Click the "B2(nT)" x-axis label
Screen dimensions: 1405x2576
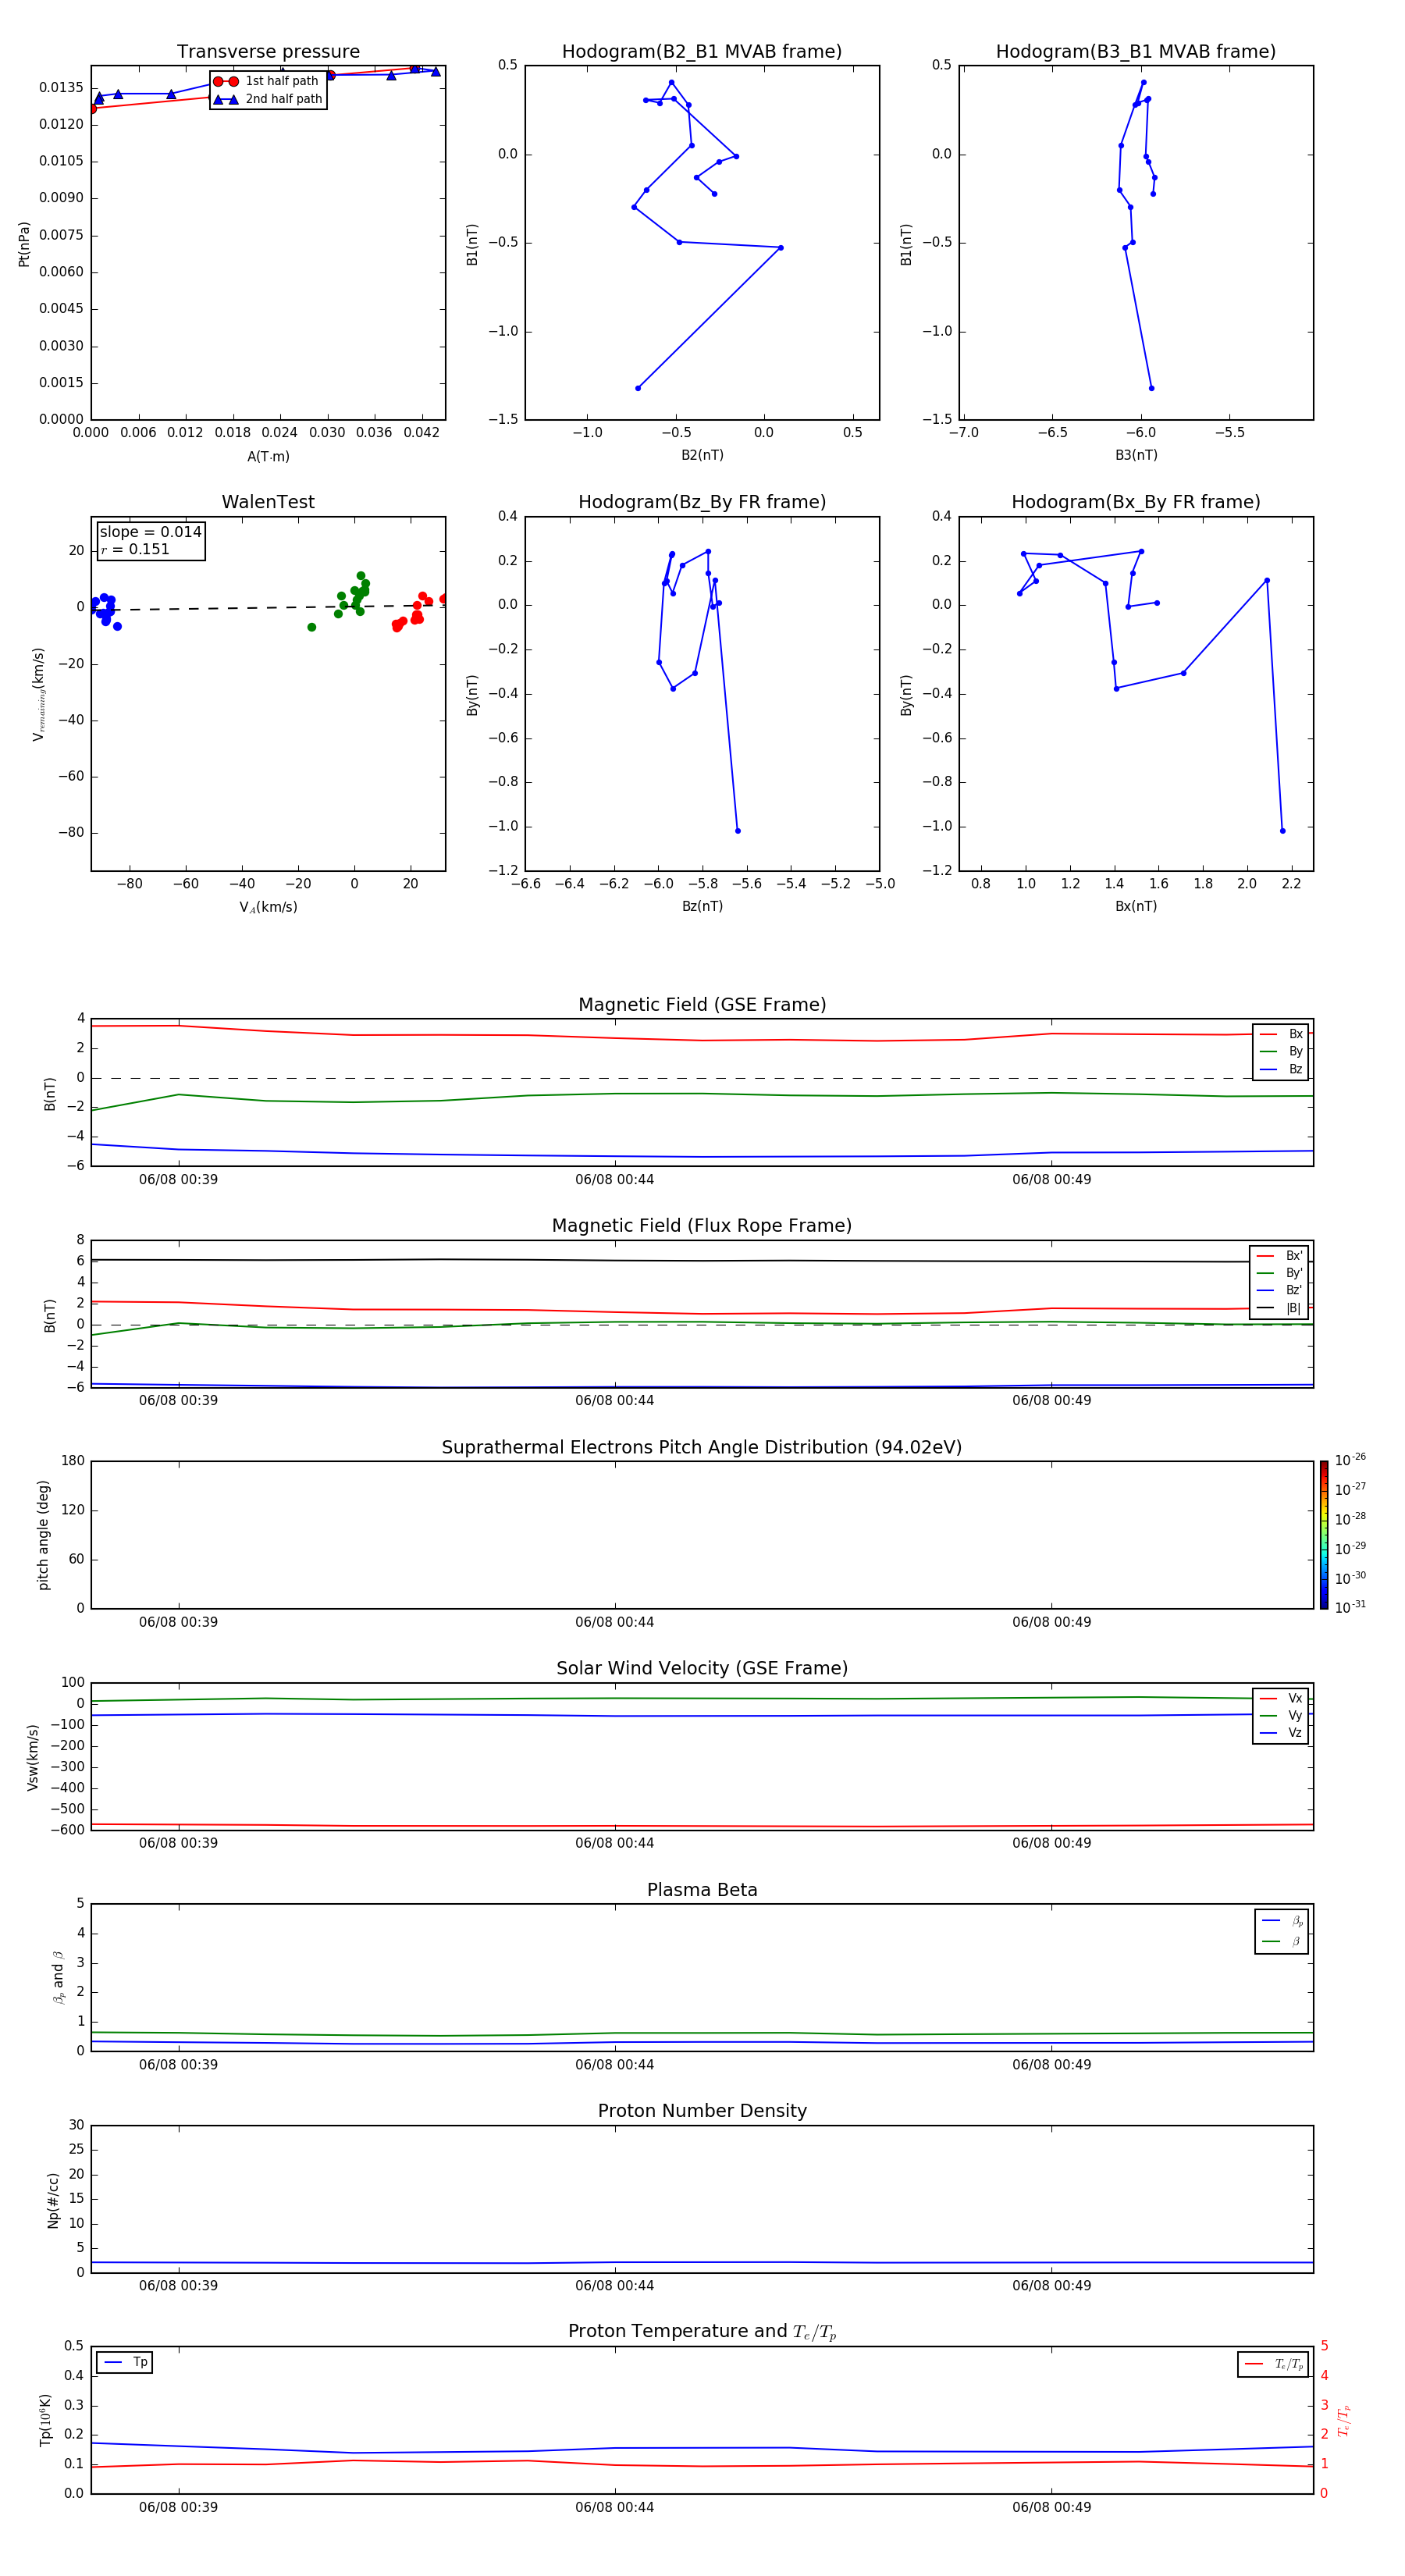coord(702,455)
